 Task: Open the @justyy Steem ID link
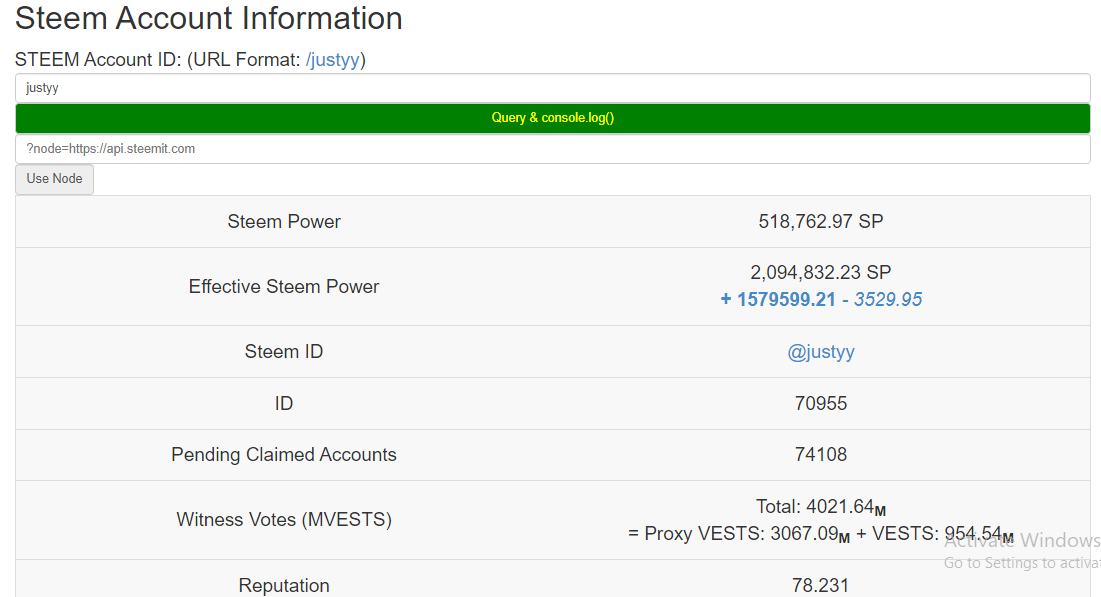(x=821, y=352)
